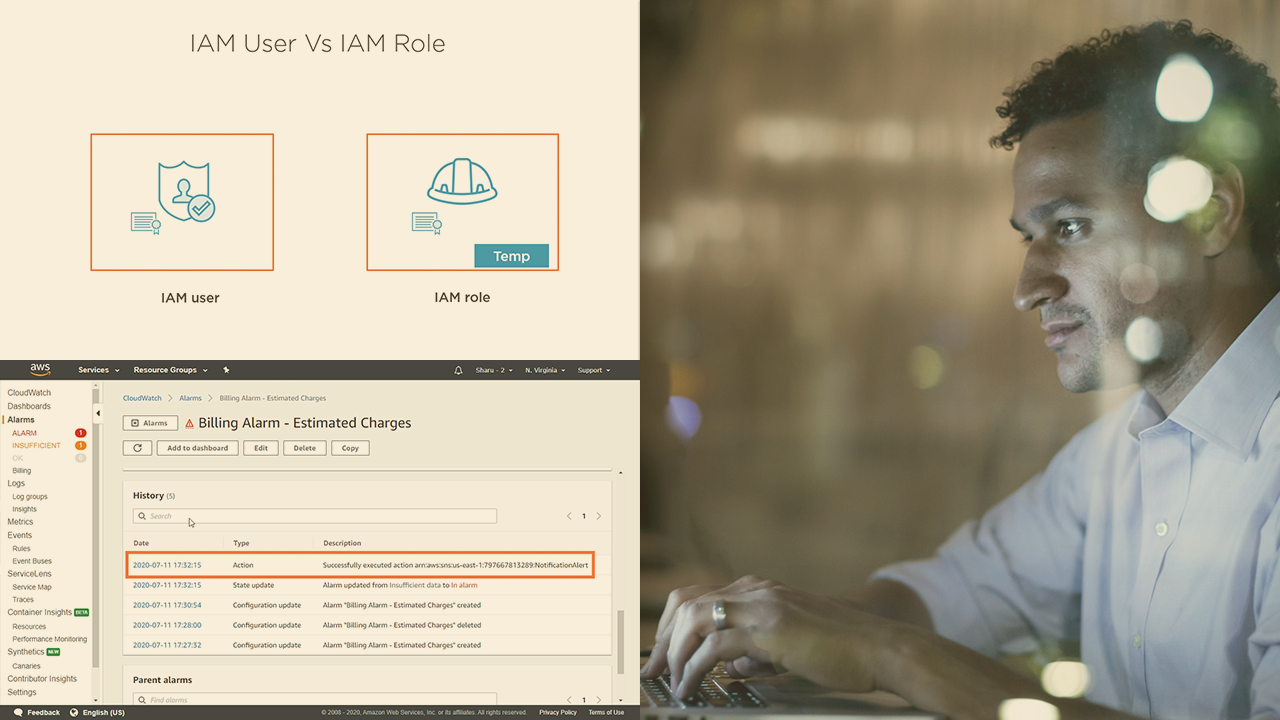Go to previous page of History

(569, 516)
